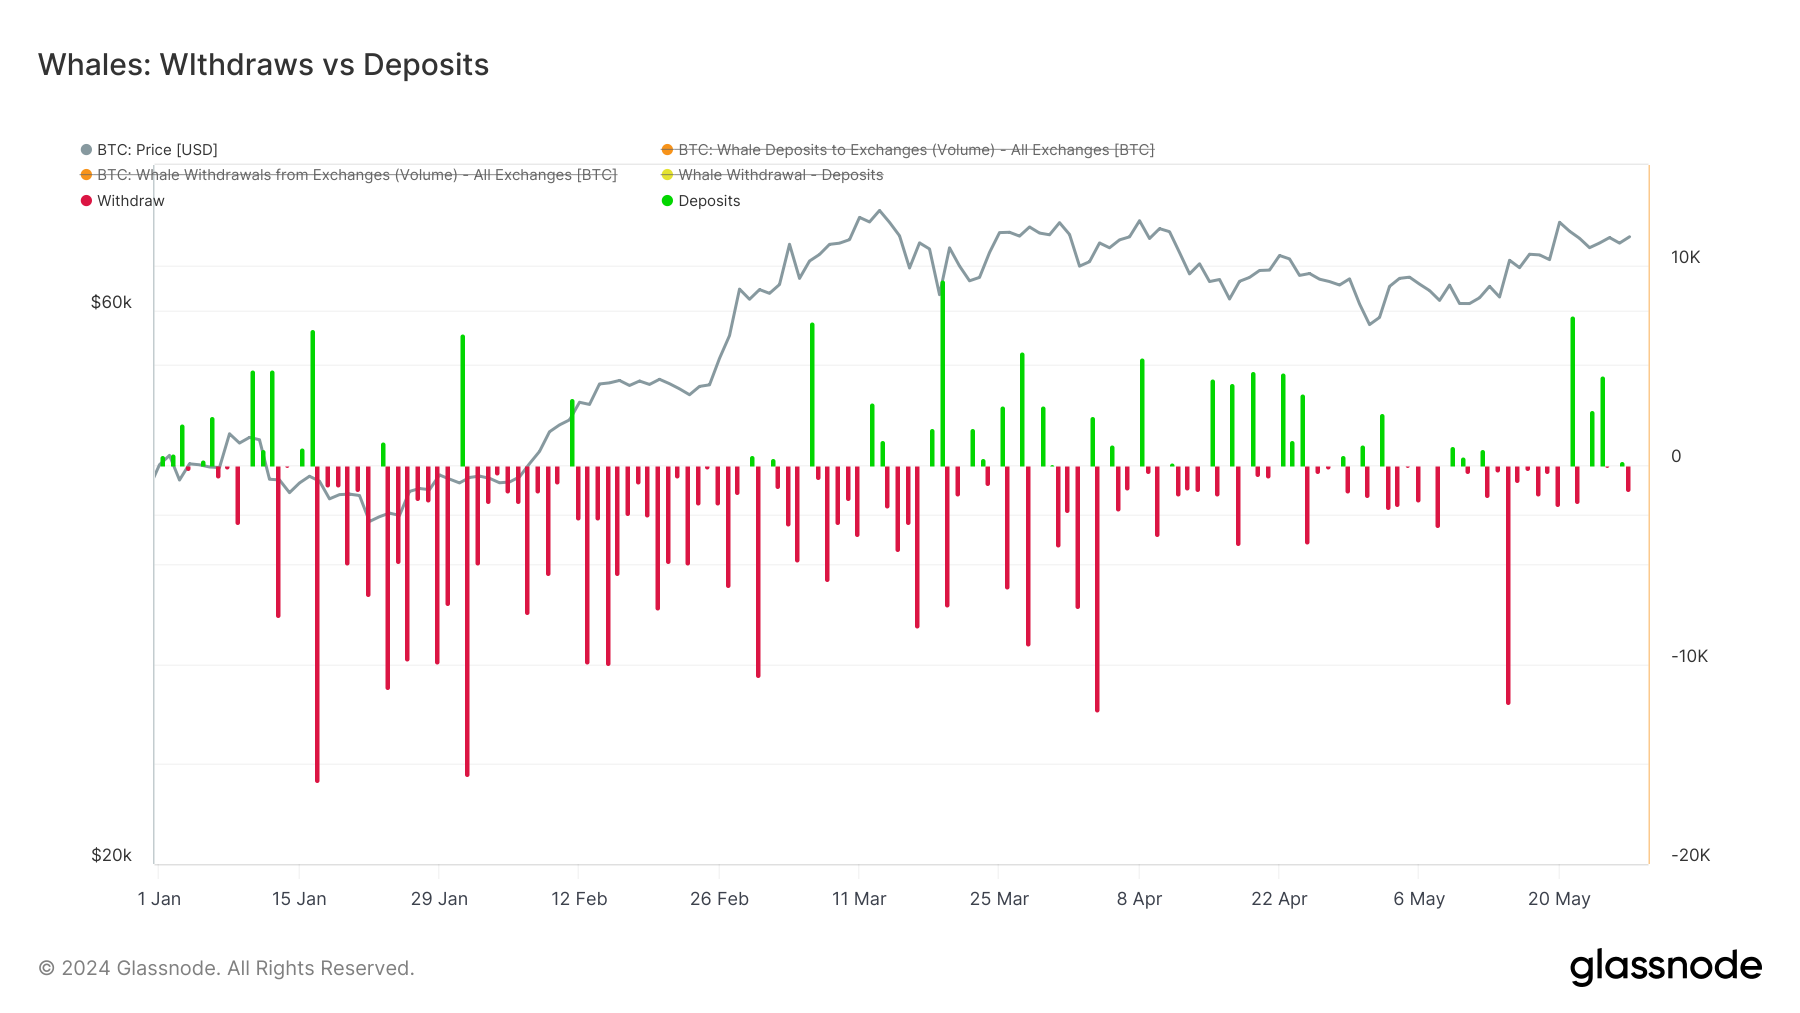The height and width of the screenshot is (1013, 1800).
Task: Click the yellow Whale Withdrawal - Deposits dot
Action: [666, 174]
